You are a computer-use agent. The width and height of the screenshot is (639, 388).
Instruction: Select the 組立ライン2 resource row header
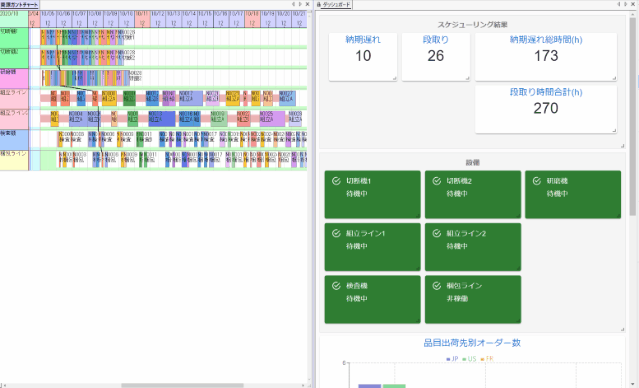14,119
